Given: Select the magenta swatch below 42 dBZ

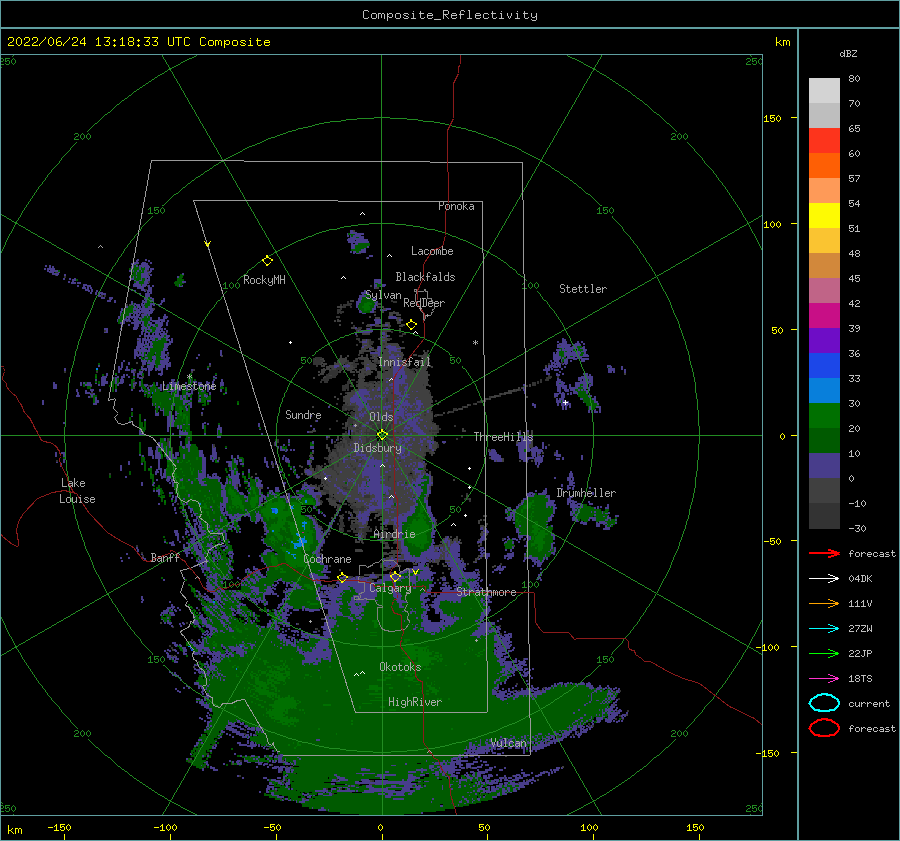Looking at the screenshot, I should coord(824,315).
